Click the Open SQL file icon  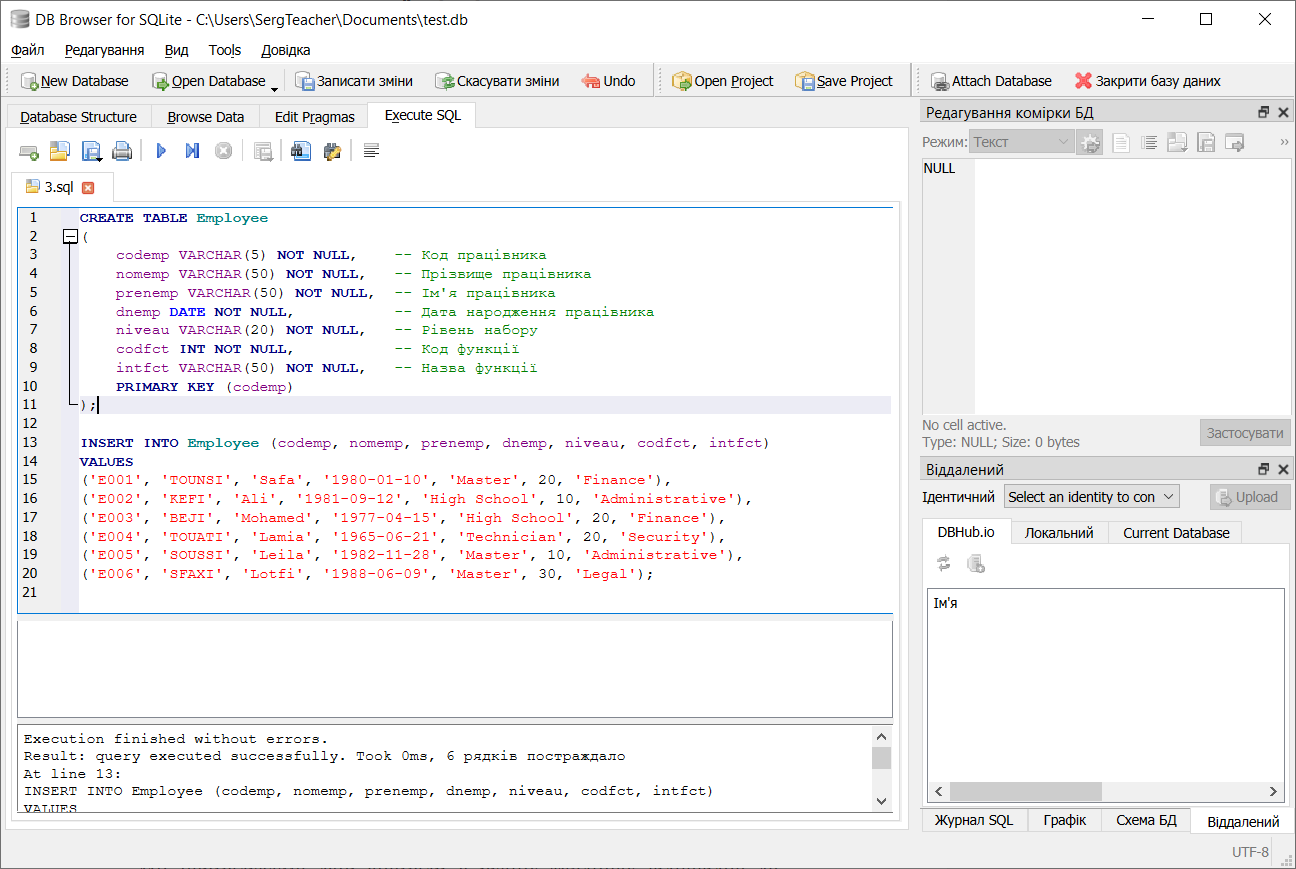60,151
